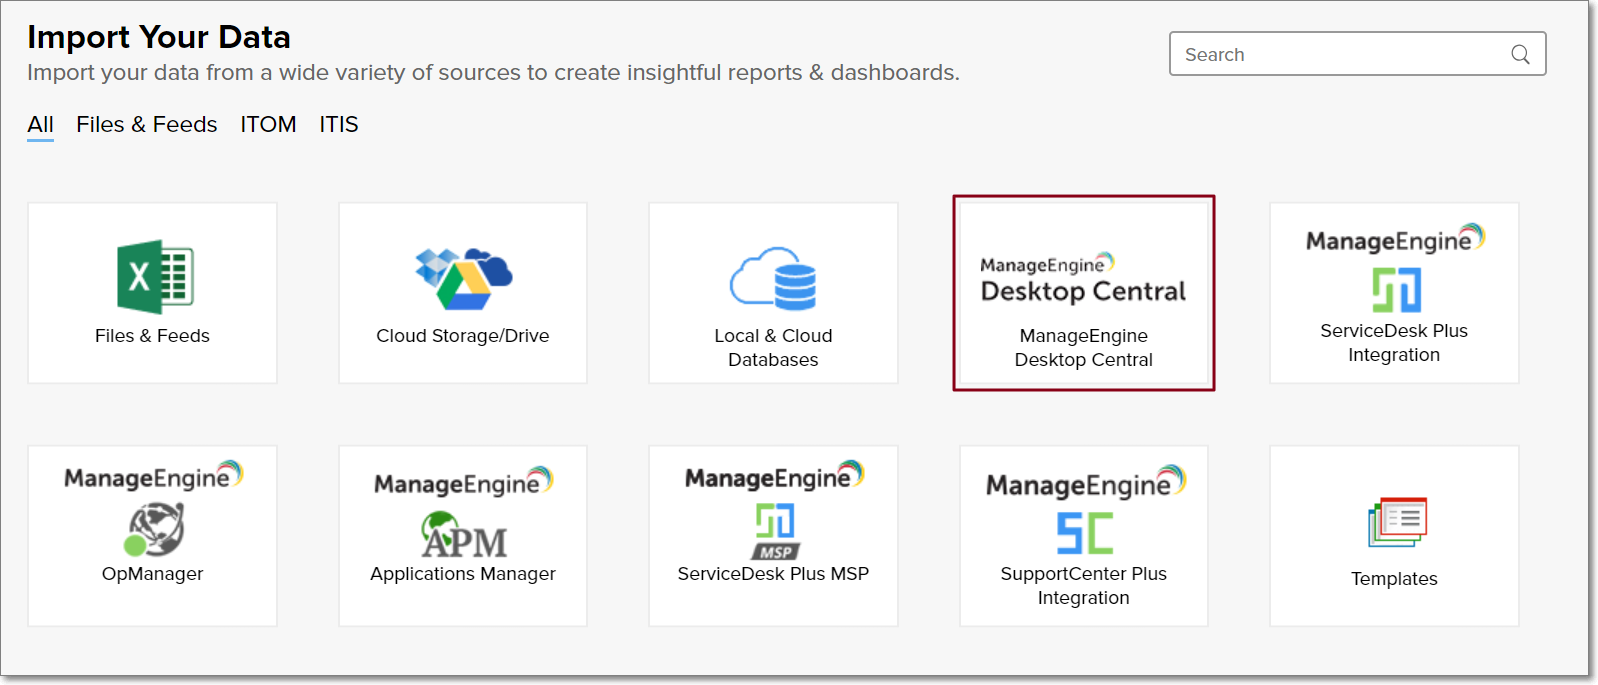The height and width of the screenshot is (685, 1598).
Task: Click the 'OpManager' label
Action: 152,574
